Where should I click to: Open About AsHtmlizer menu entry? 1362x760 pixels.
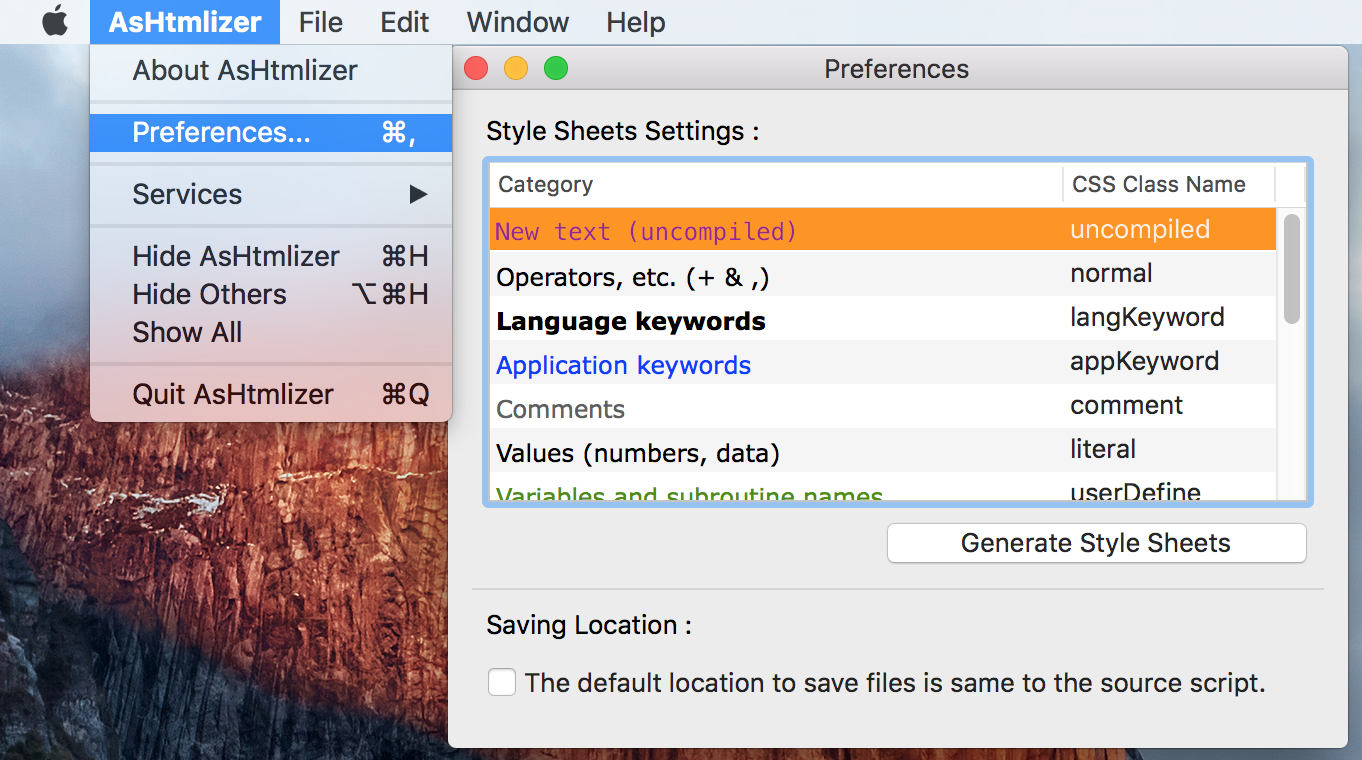click(245, 71)
